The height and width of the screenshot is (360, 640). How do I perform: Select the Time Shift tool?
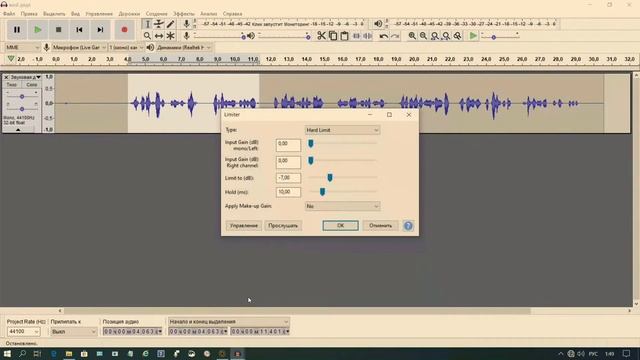pos(159,36)
